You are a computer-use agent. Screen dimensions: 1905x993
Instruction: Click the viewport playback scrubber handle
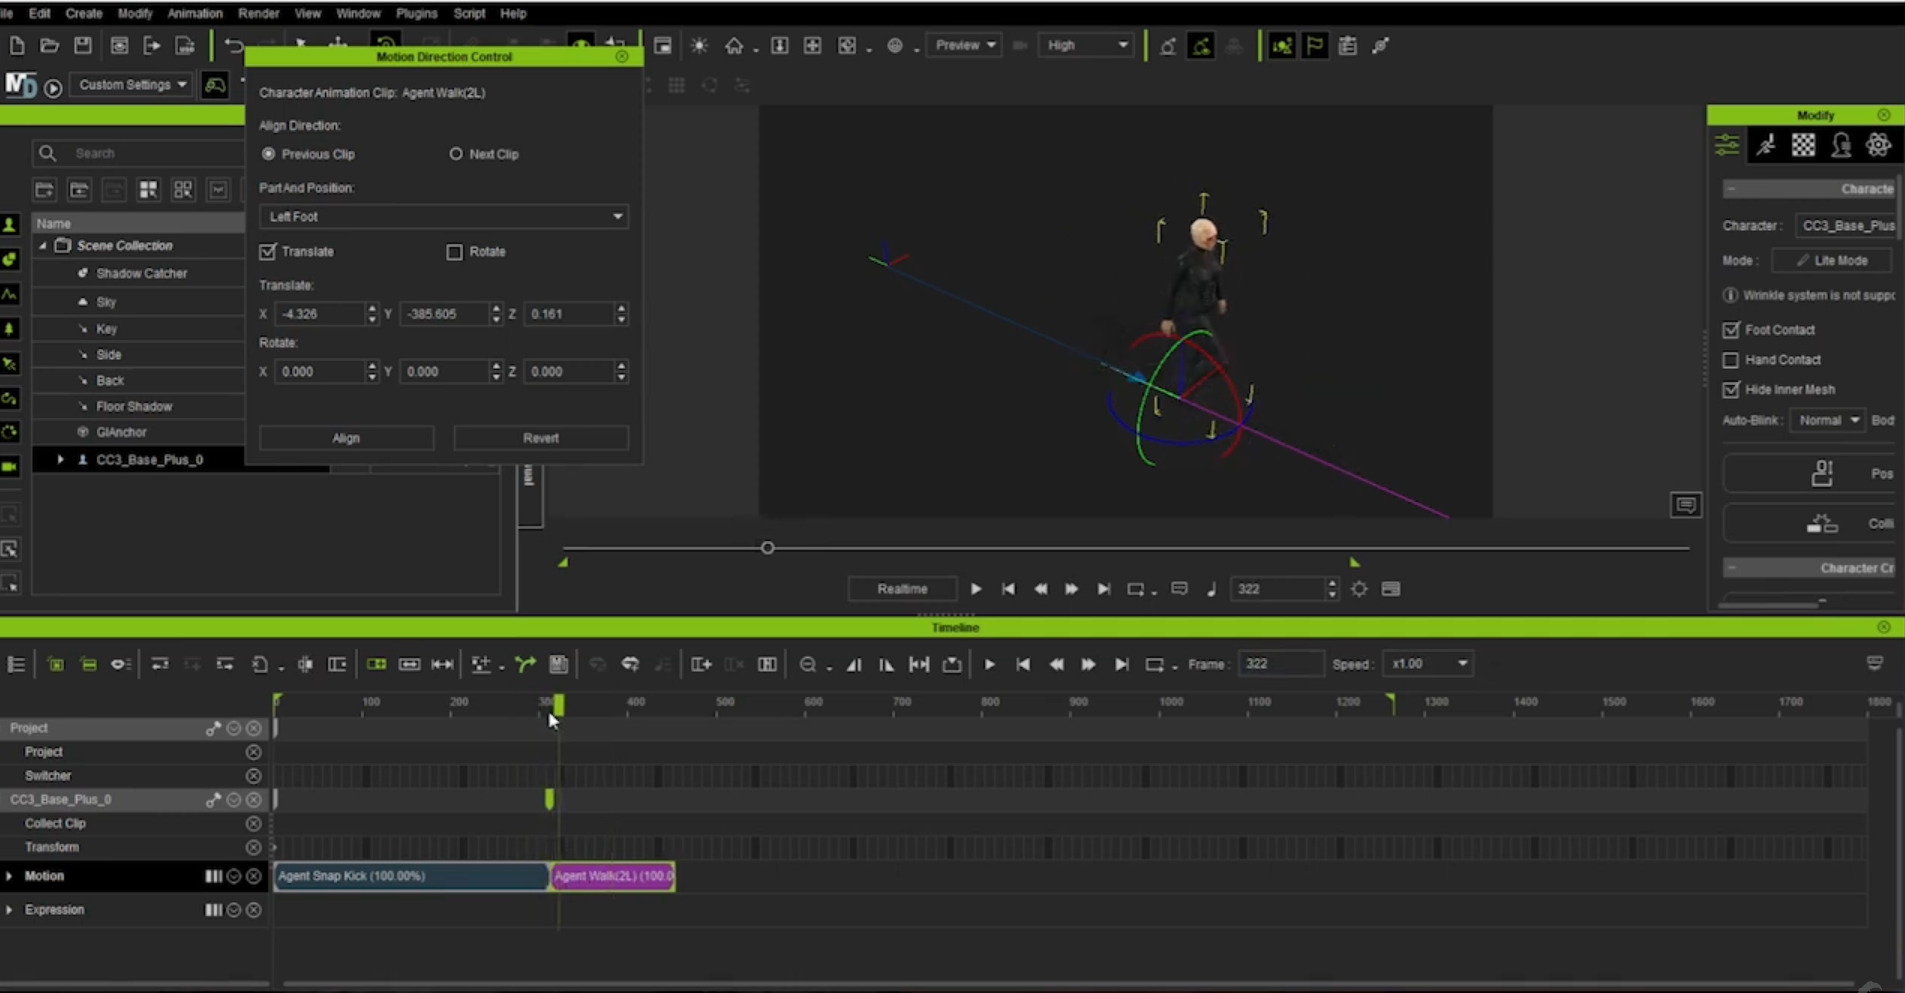[x=768, y=548]
